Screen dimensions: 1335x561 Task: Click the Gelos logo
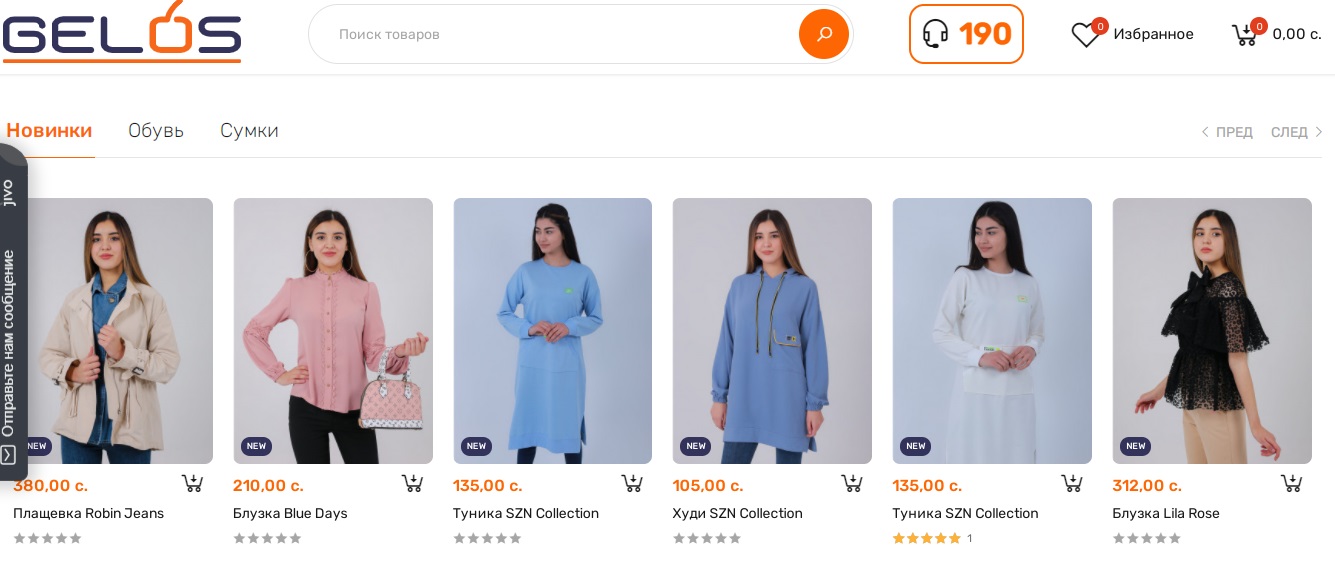pyautogui.click(x=122, y=33)
